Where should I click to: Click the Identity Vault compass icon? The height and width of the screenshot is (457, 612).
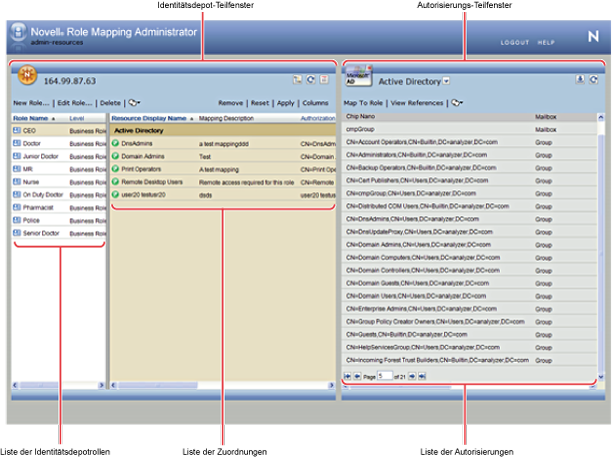[x=27, y=74]
